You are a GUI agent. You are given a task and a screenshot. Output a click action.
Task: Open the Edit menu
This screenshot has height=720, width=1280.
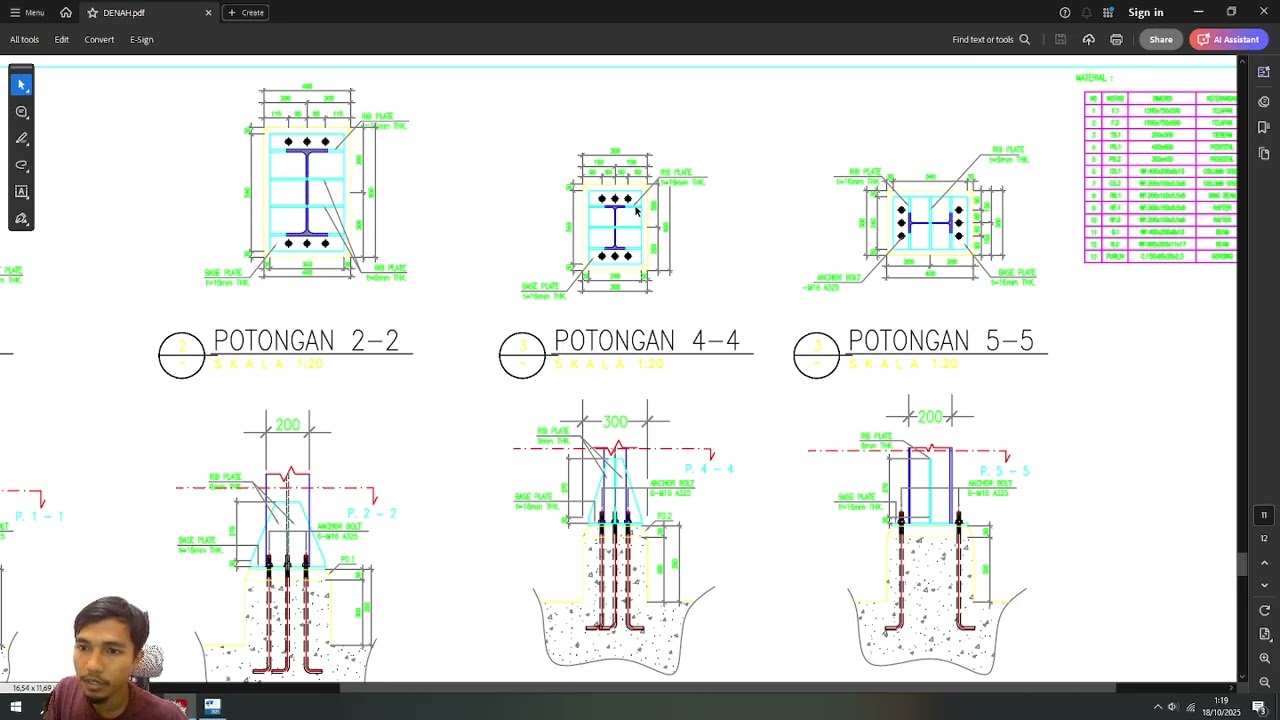(62, 40)
